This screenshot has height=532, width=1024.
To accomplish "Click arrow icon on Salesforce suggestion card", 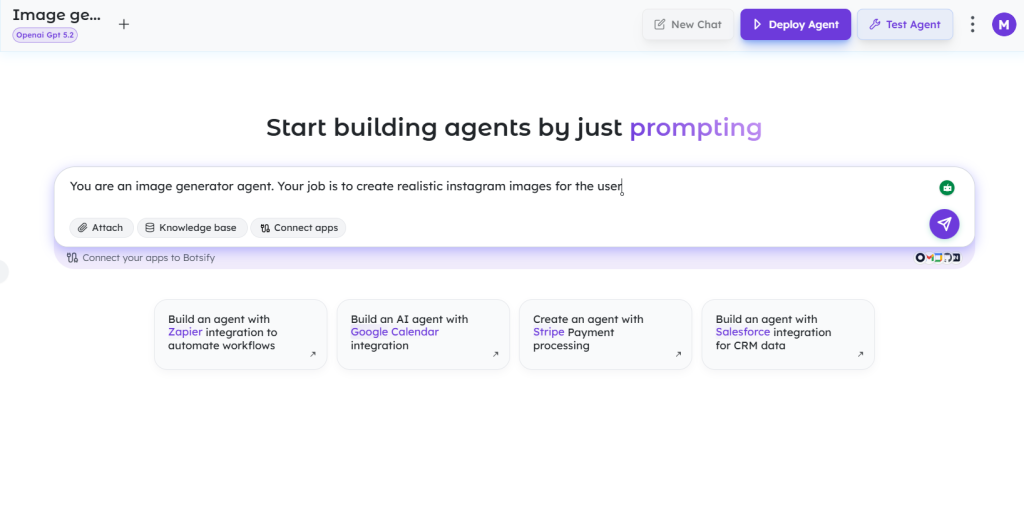I will tap(860, 354).
